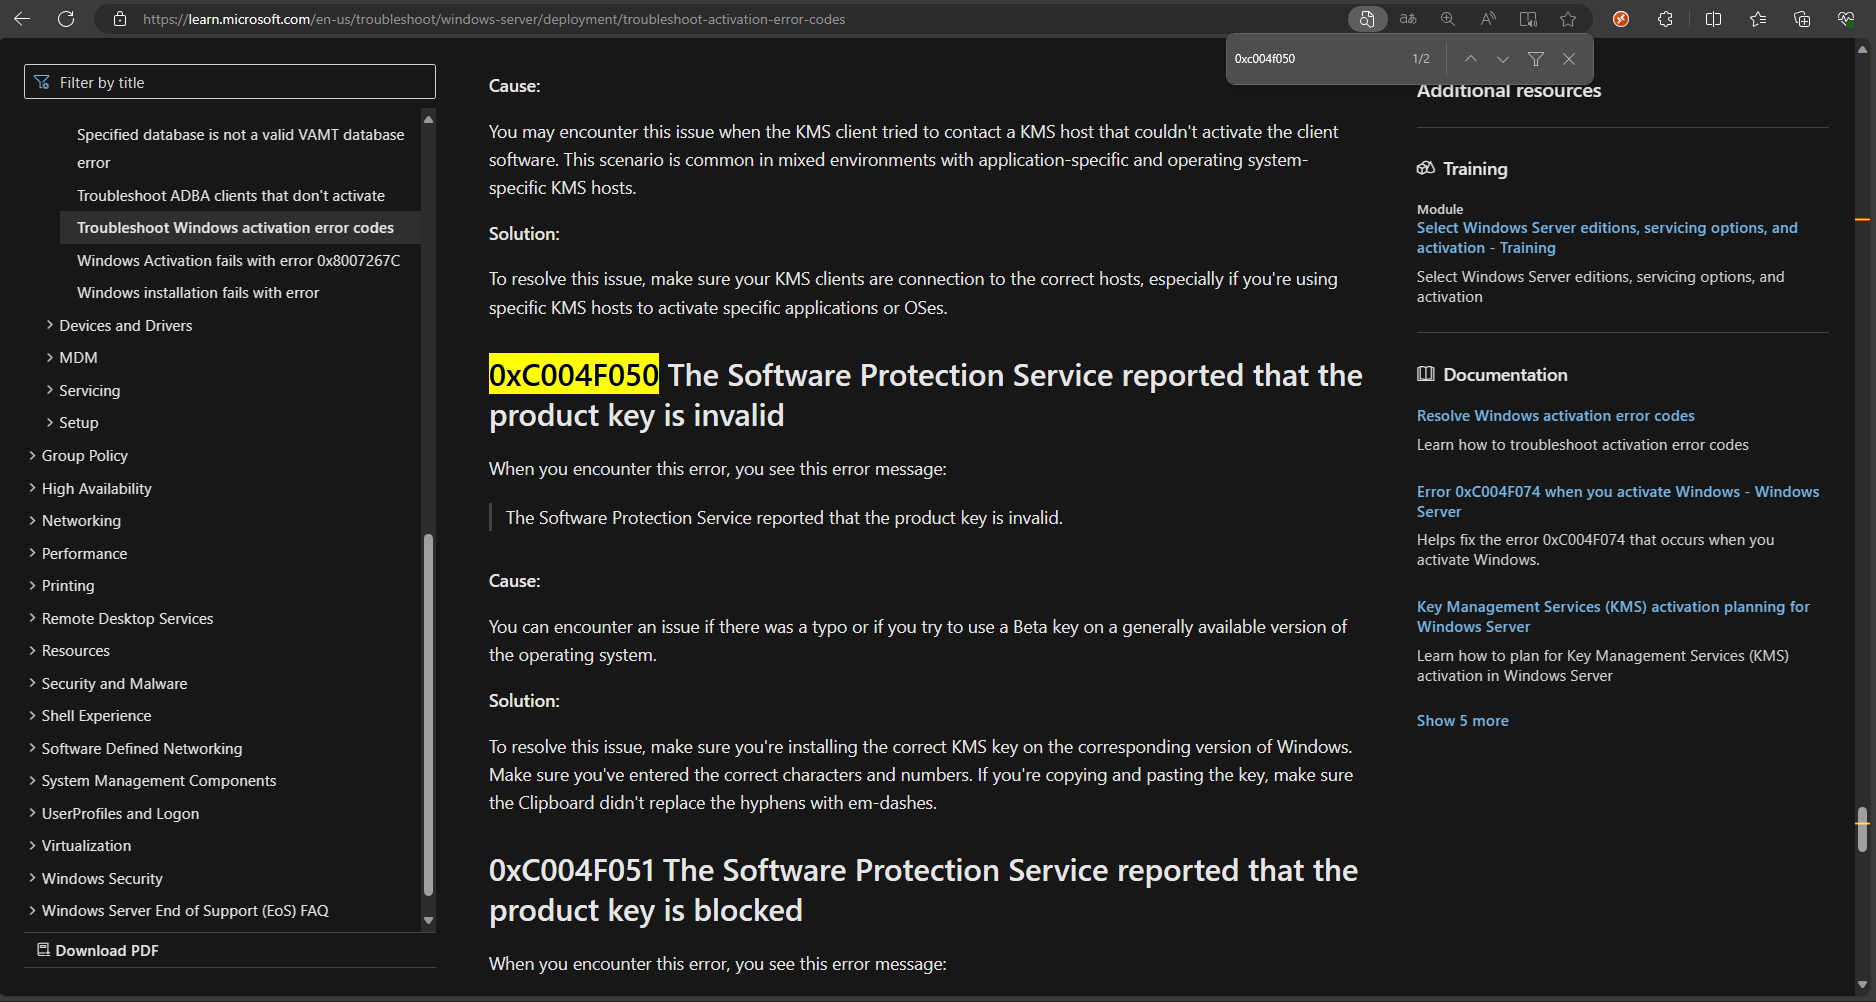Click the zoom magnifier icon in address bar
This screenshot has height=1002, width=1876.
click(1447, 19)
